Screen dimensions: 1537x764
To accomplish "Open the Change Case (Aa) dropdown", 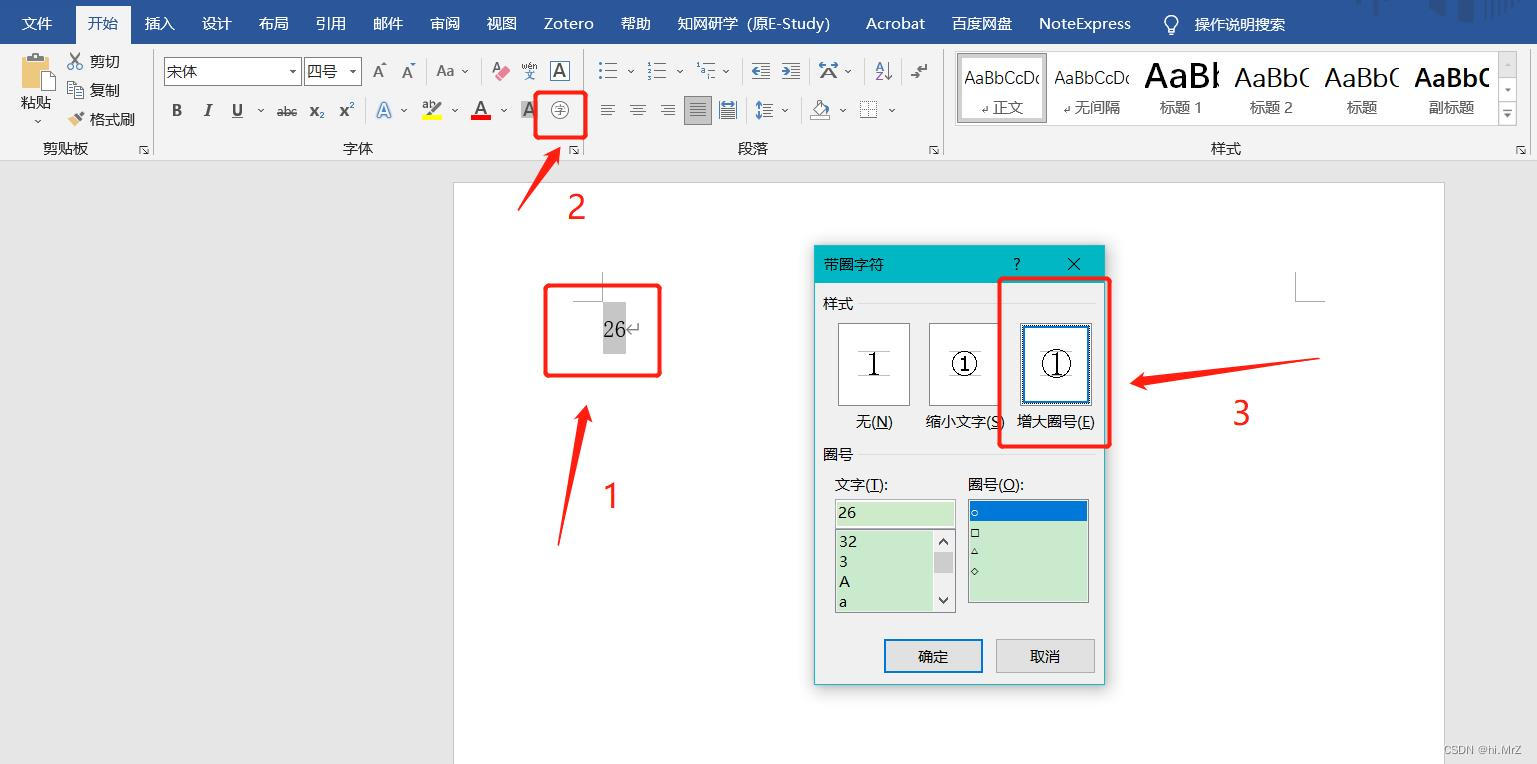I will (452, 71).
